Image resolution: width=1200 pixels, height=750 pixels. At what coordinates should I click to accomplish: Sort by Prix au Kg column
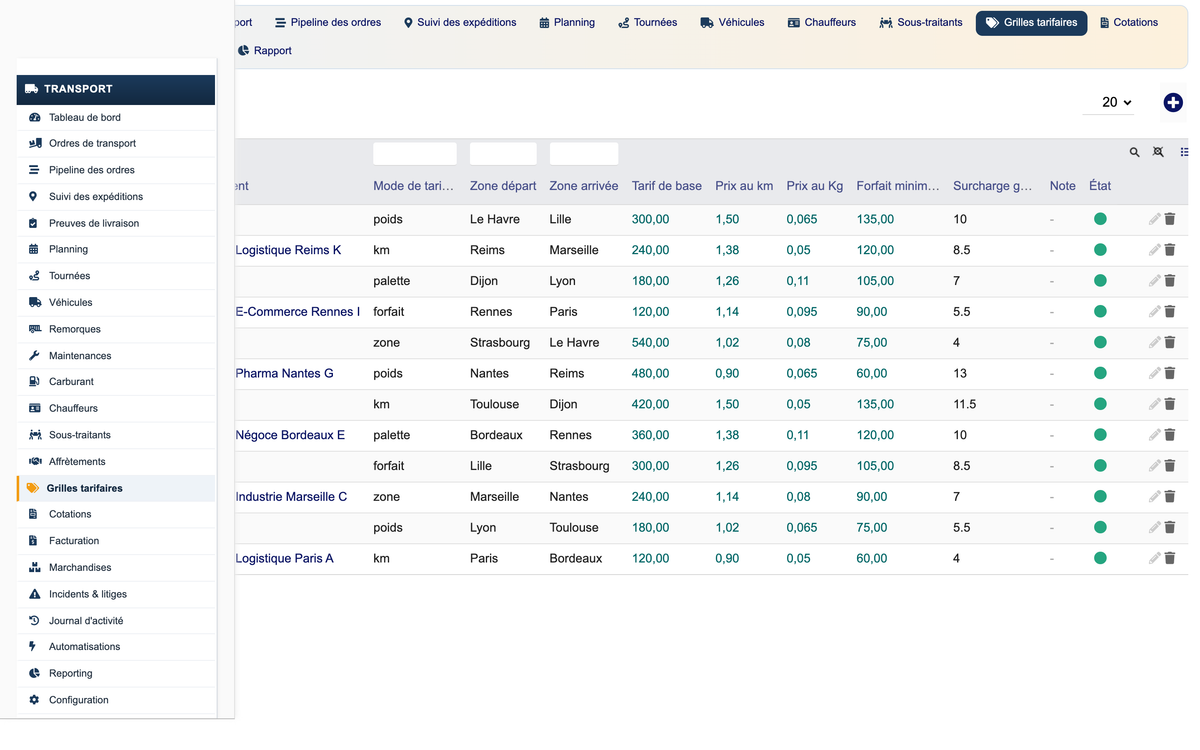(815, 186)
